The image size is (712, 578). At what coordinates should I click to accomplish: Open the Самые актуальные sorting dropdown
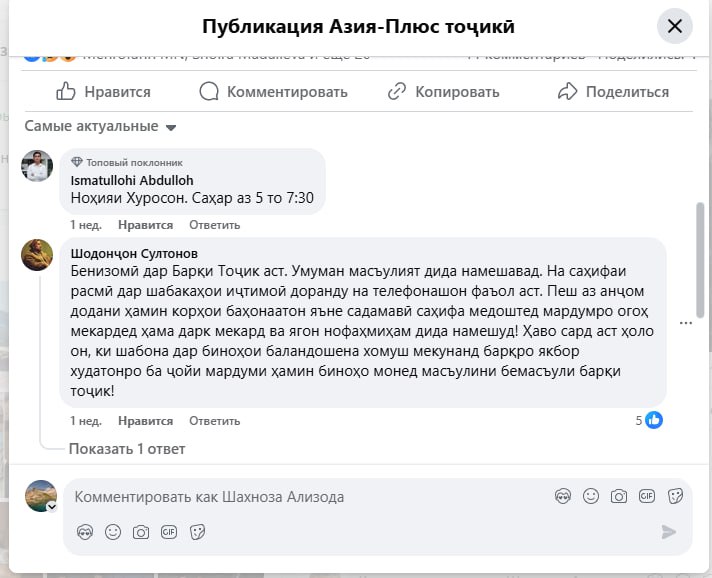pyautogui.click(x=100, y=127)
